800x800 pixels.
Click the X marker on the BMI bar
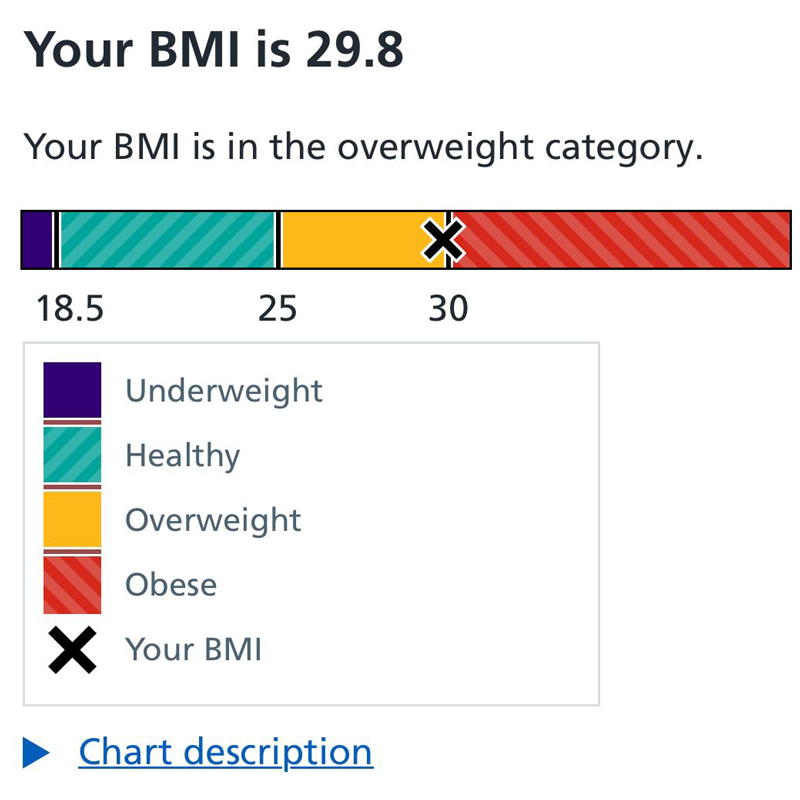pyautogui.click(x=443, y=239)
